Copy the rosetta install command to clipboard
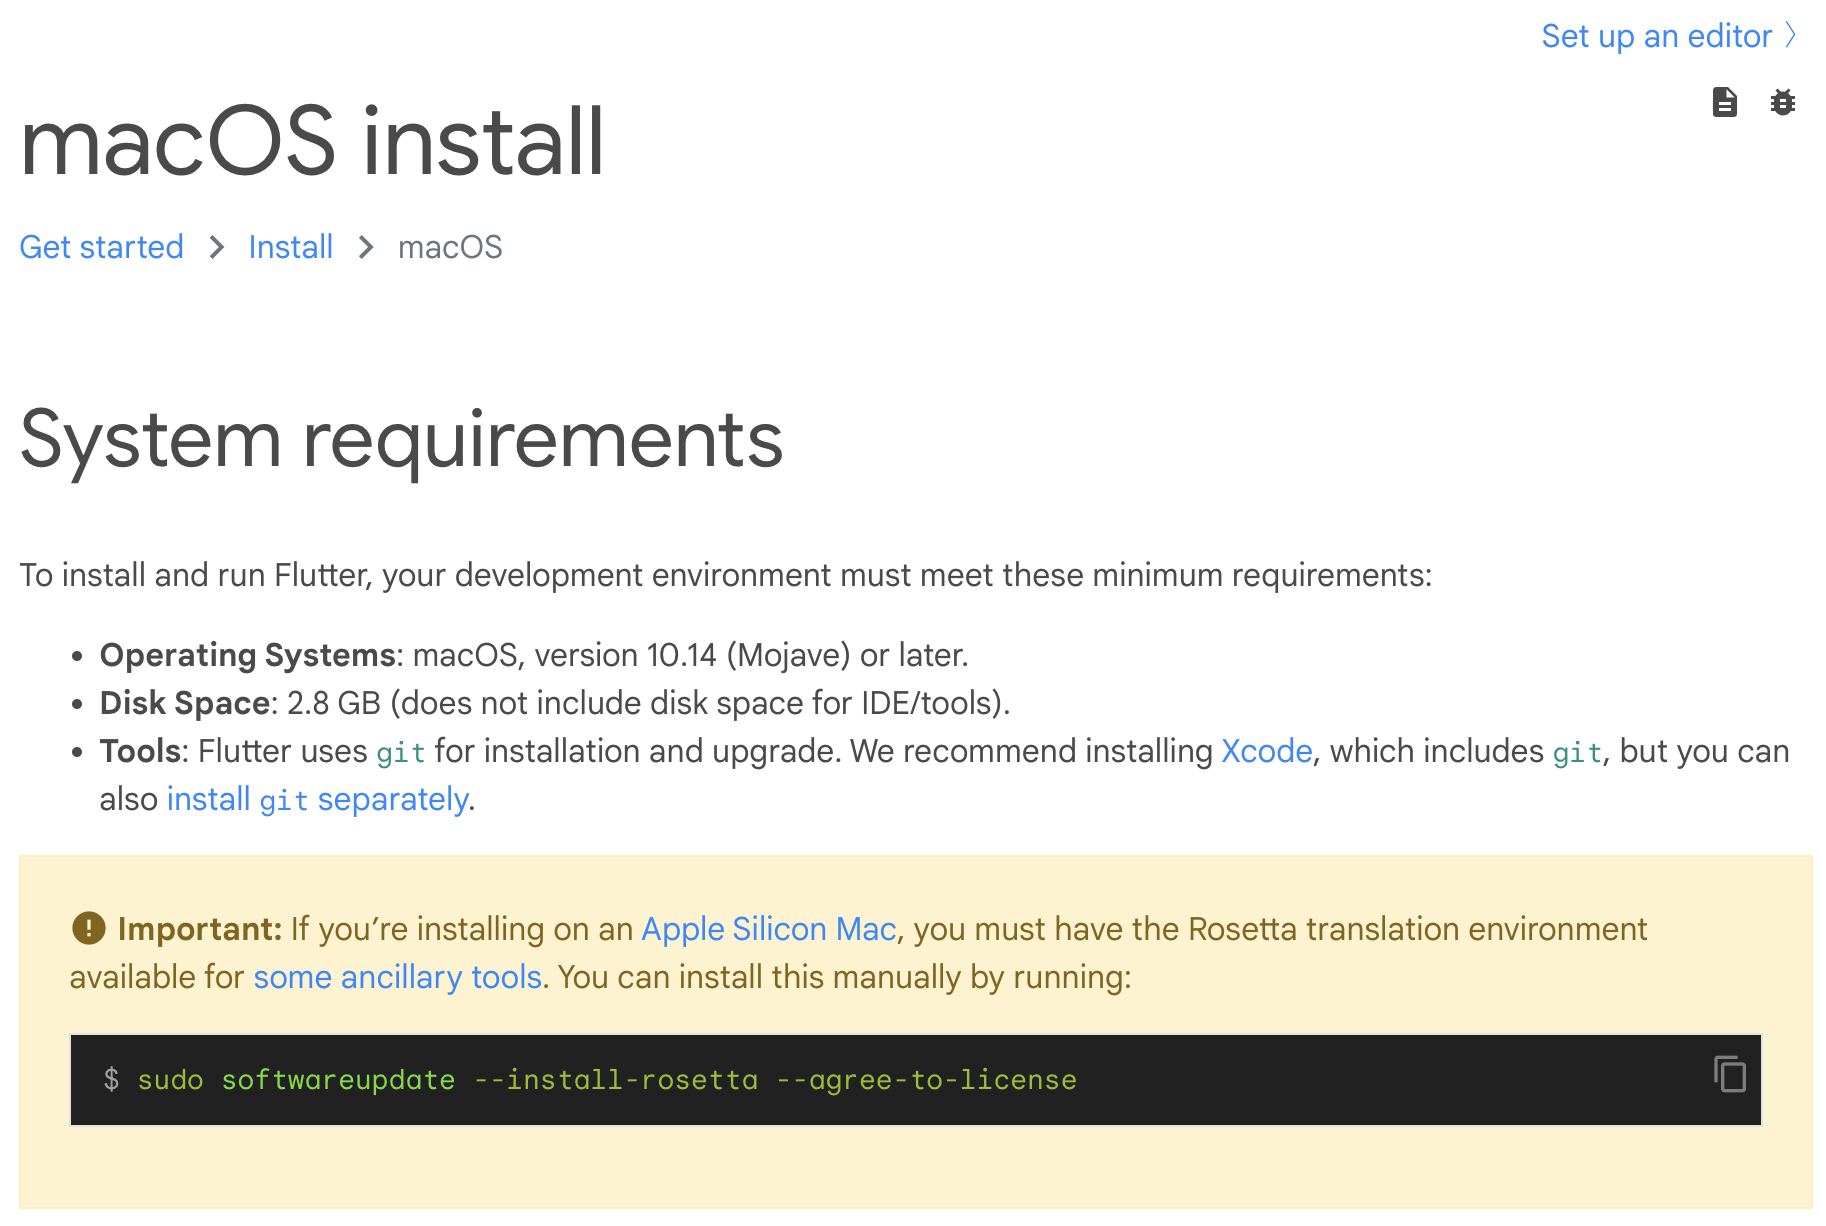This screenshot has height=1226, width=1826. 1730,1074
